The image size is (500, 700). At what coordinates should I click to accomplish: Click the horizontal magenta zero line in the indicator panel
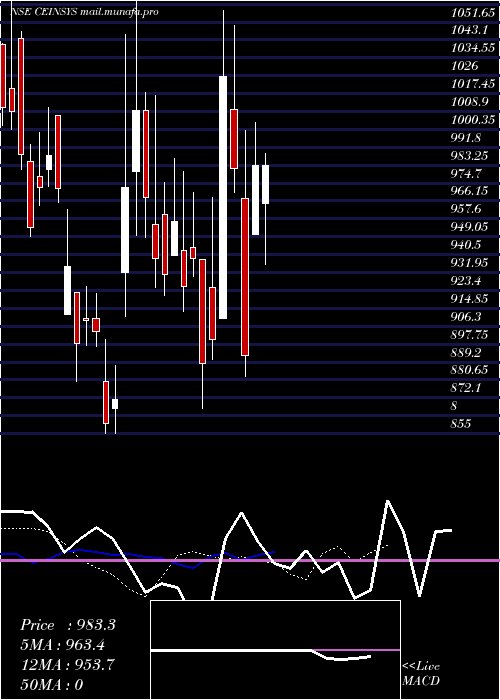pyautogui.click(x=250, y=560)
